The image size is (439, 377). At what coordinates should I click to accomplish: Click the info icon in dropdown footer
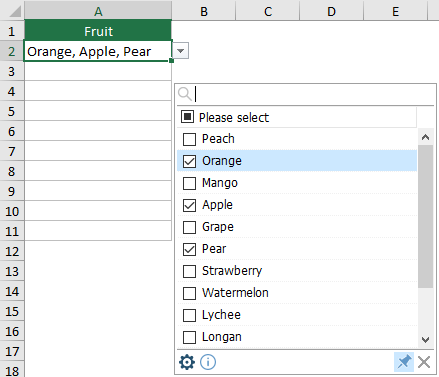(x=208, y=362)
